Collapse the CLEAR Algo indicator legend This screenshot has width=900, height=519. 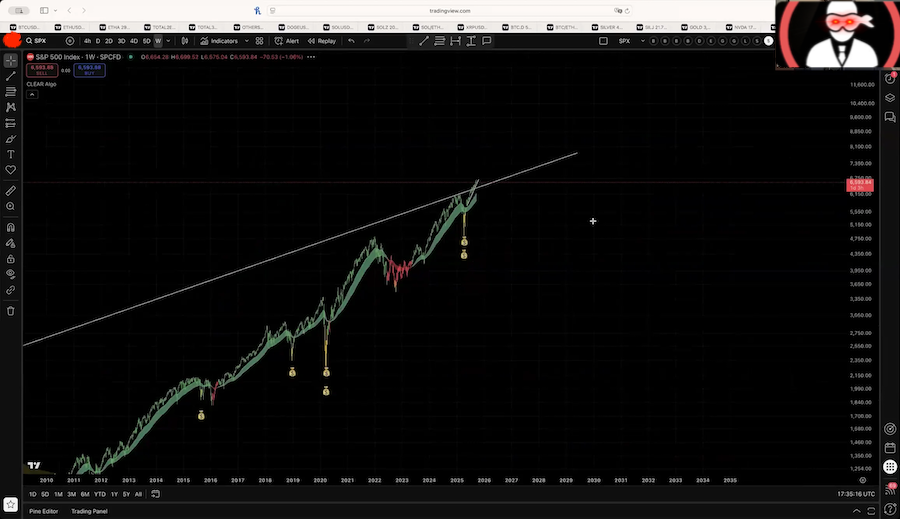[x=32, y=95]
